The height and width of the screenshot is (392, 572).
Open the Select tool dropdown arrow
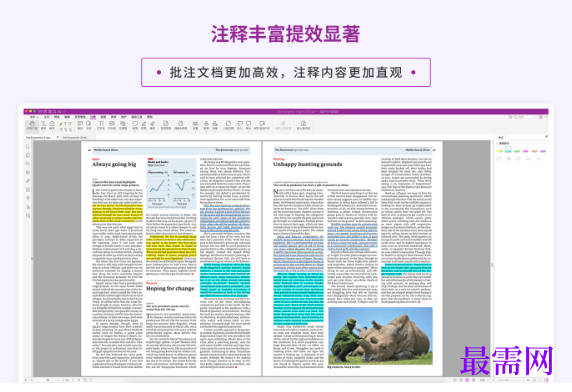(x=43, y=131)
